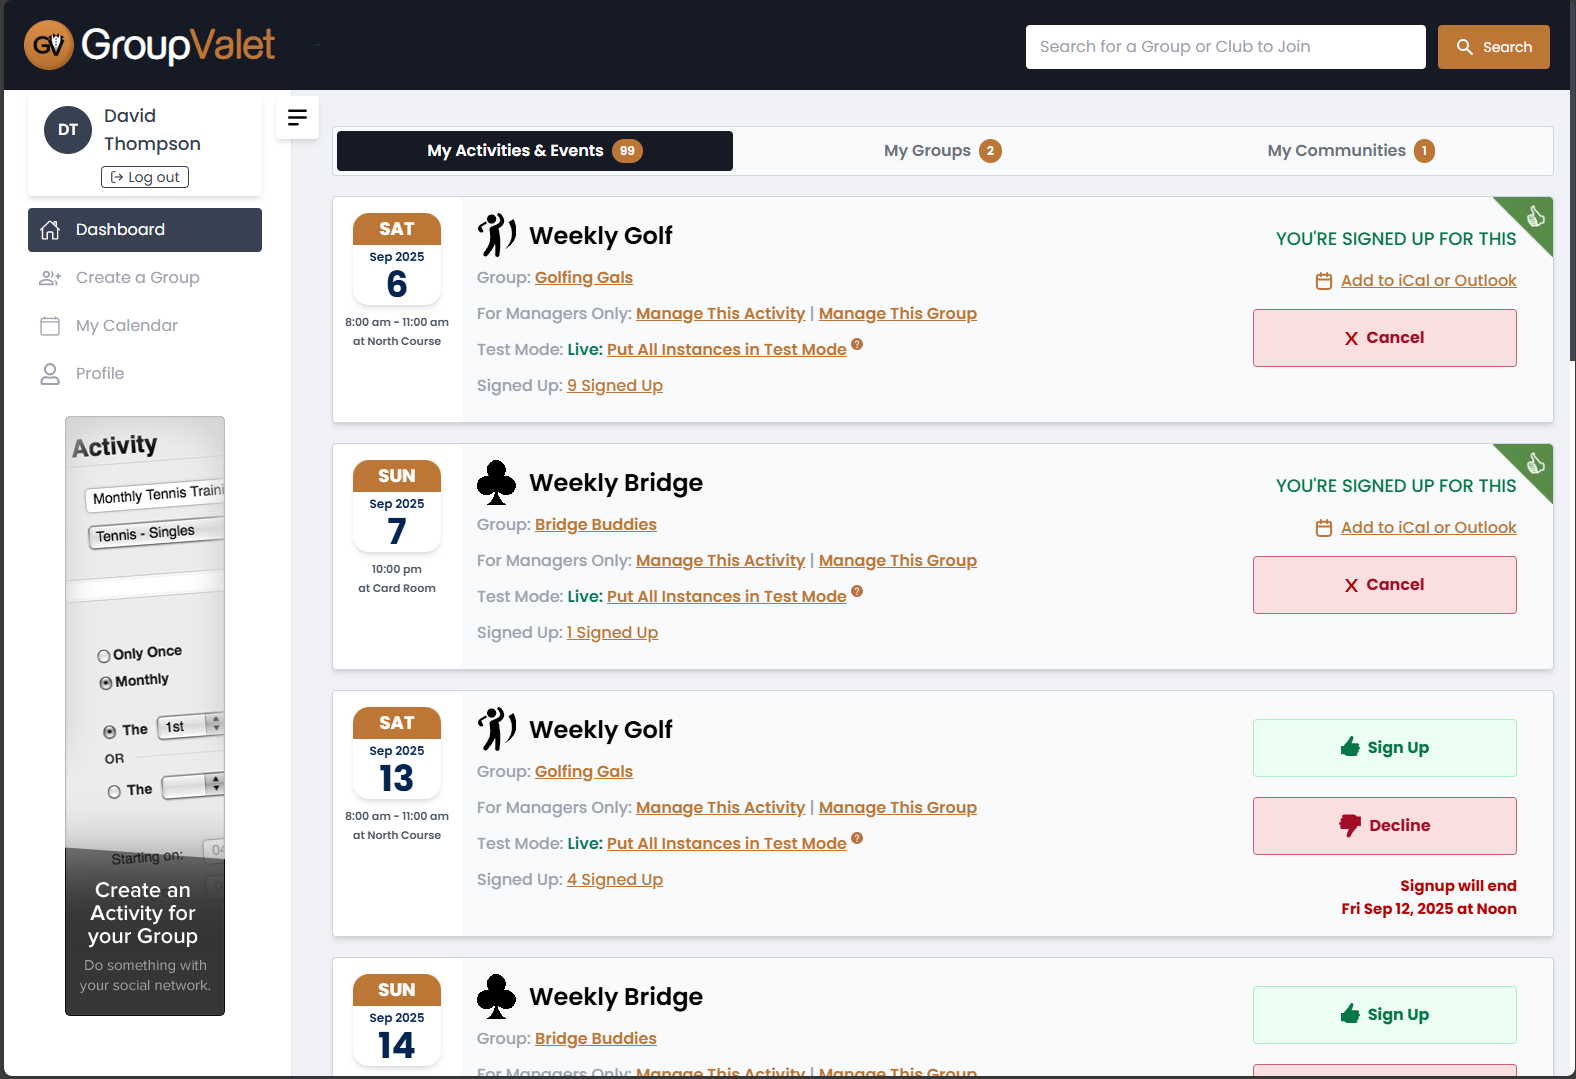Click the golfer icon for Sep 6 Weekly Golf
This screenshot has width=1576, height=1079.
[496, 235]
